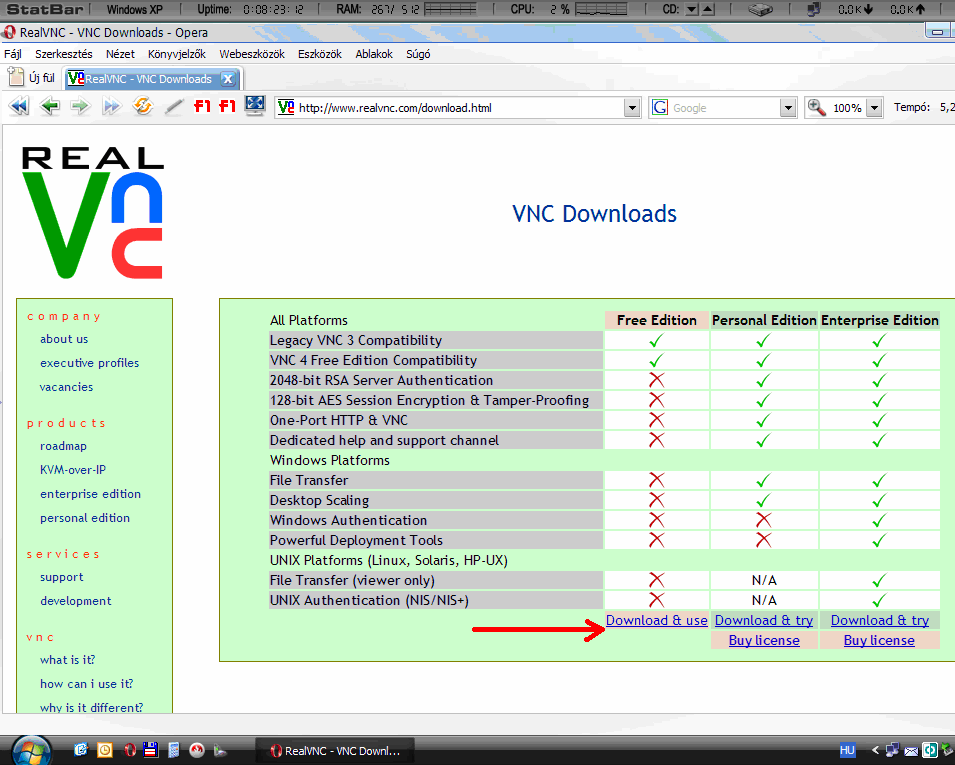Open the Szerkesztés menu
The height and width of the screenshot is (765, 955).
click(64, 54)
